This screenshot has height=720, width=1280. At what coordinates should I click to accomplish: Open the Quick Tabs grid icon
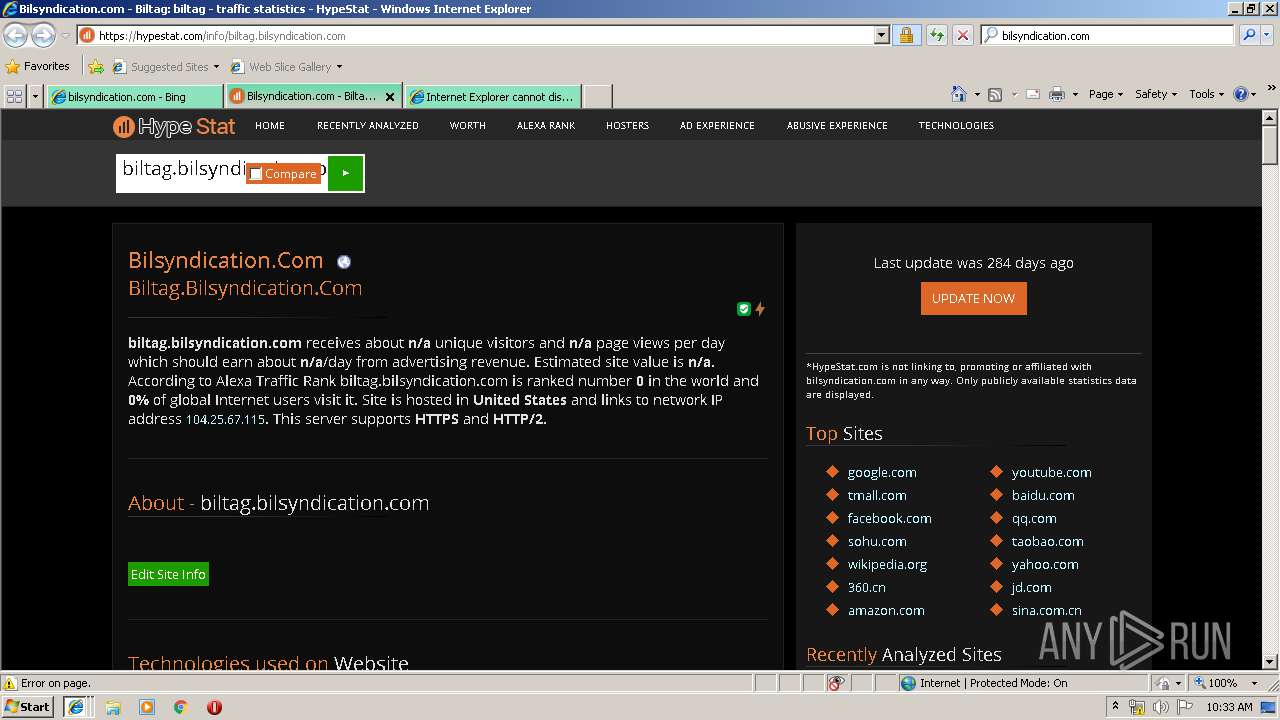pyautogui.click(x=14, y=96)
